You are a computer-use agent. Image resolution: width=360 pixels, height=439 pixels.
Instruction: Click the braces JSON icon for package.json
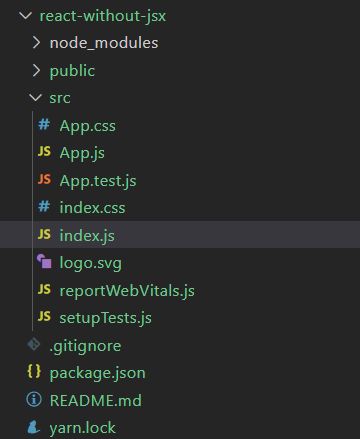click(34, 371)
